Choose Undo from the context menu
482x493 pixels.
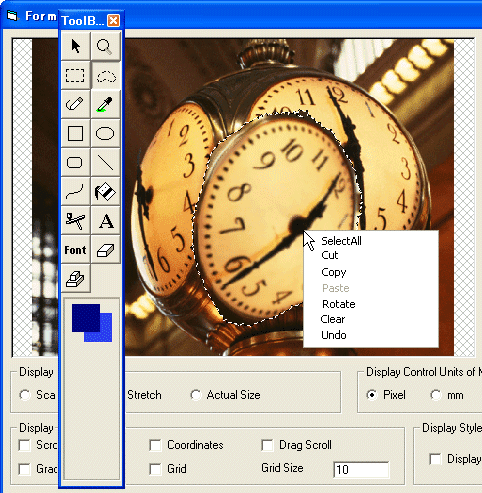click(334, 335)
